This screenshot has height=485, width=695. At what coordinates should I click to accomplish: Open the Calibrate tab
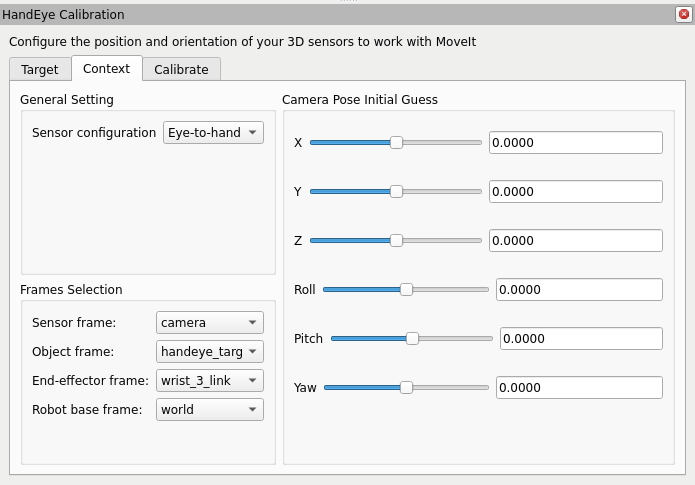[181, 69]
